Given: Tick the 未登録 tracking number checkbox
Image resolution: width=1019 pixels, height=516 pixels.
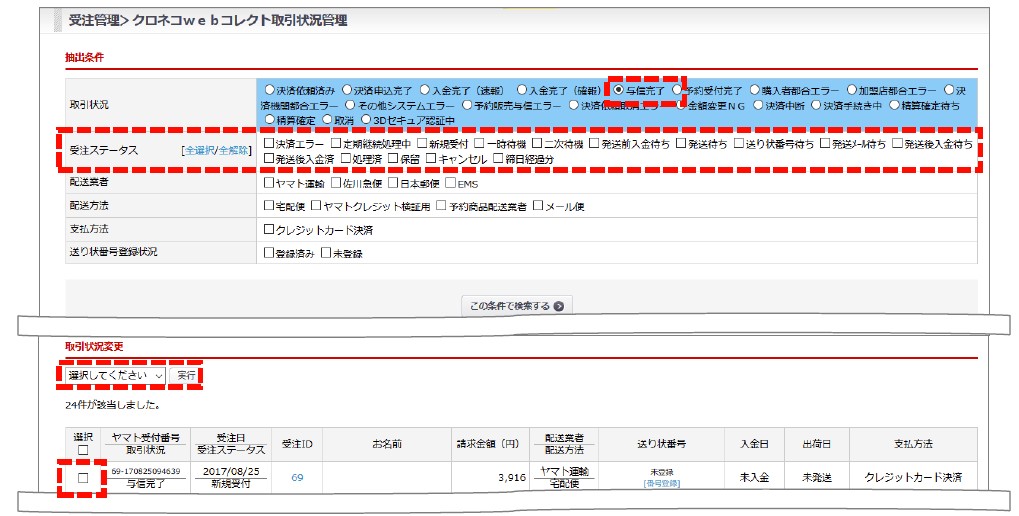Looking at the screenshot, I should (326, 253).
